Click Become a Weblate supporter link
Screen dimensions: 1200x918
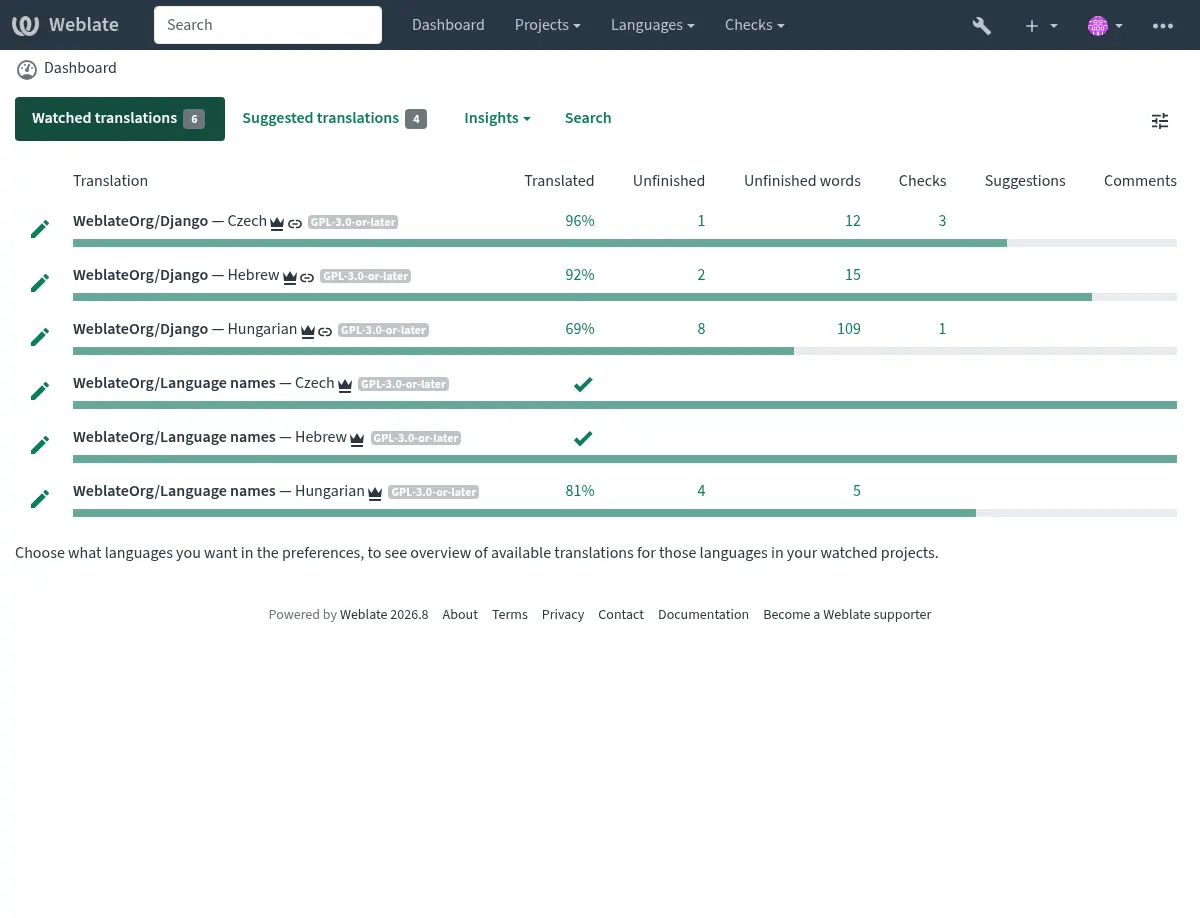(847, 615)
